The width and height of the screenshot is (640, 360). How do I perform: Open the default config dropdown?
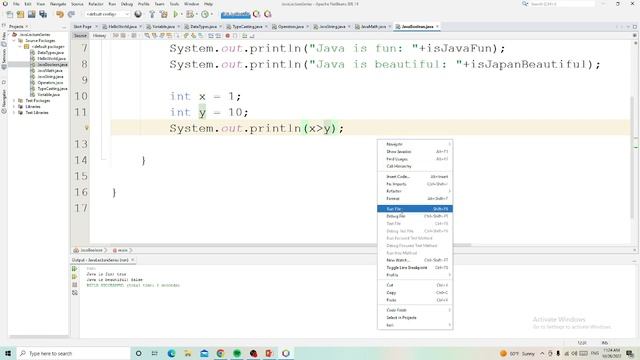coord(107,14)
